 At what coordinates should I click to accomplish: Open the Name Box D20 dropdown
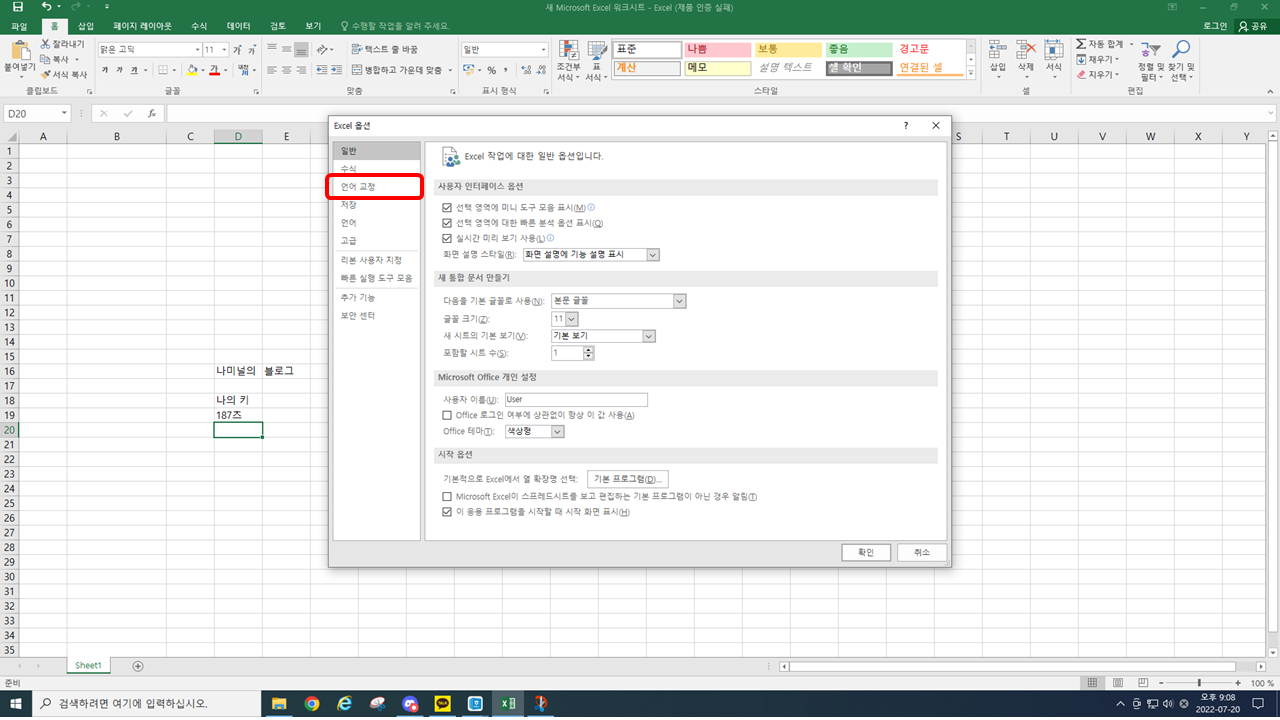point(65,114)
